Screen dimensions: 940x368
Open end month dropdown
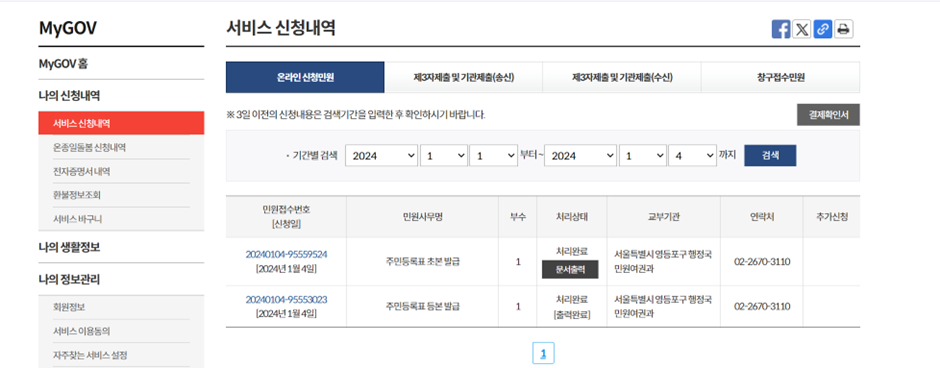pos(643,156)
